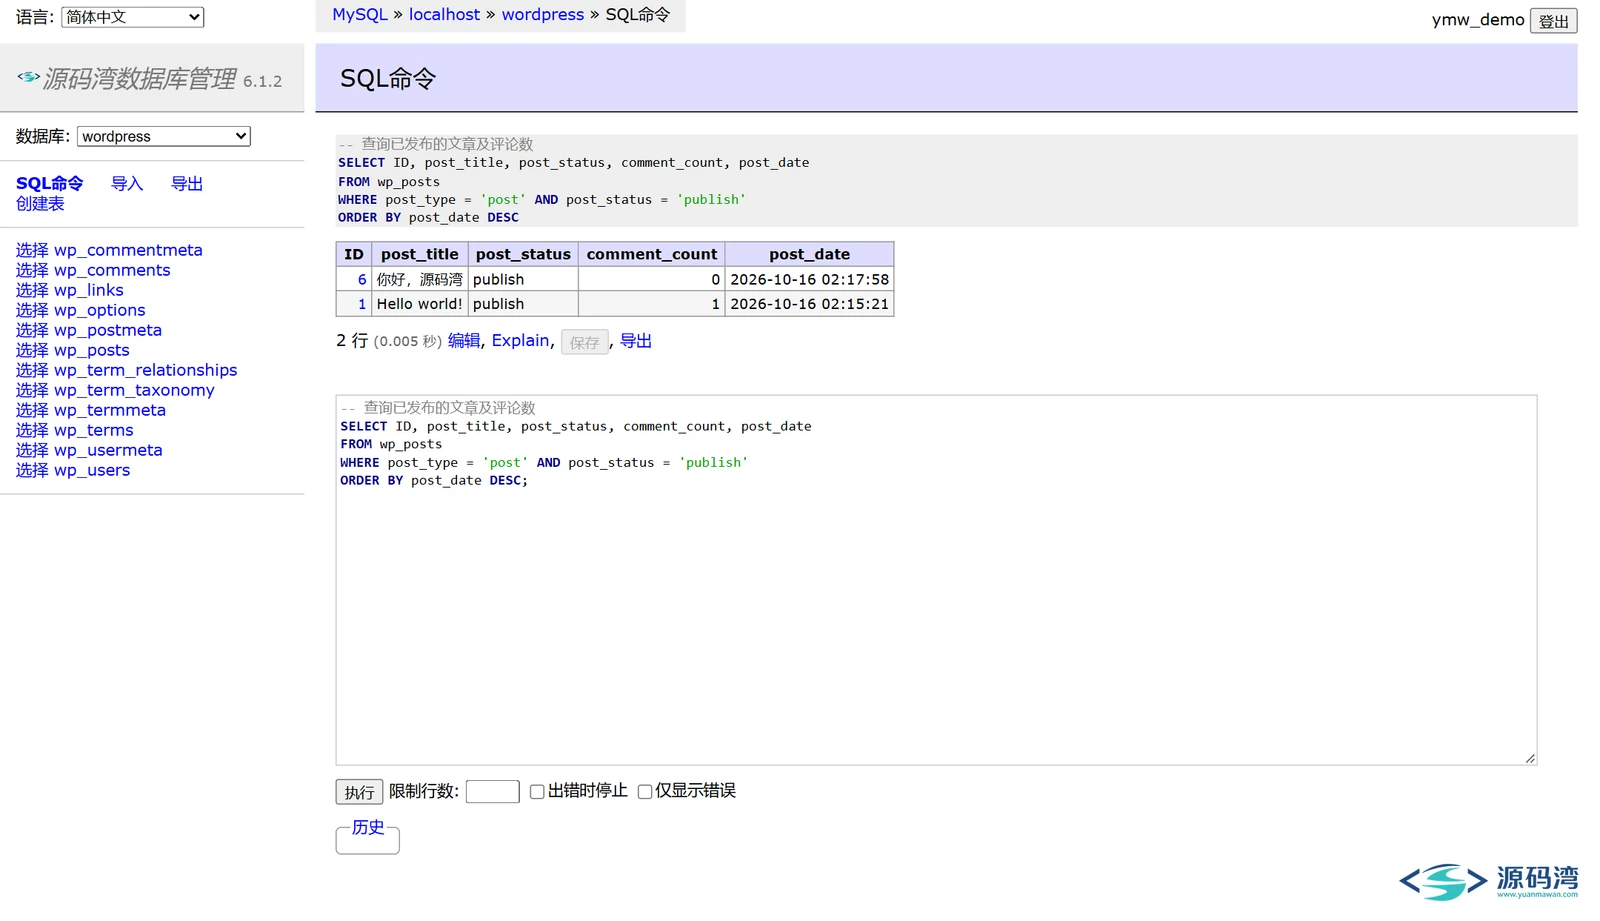Click the 执行 execute button

359,792
